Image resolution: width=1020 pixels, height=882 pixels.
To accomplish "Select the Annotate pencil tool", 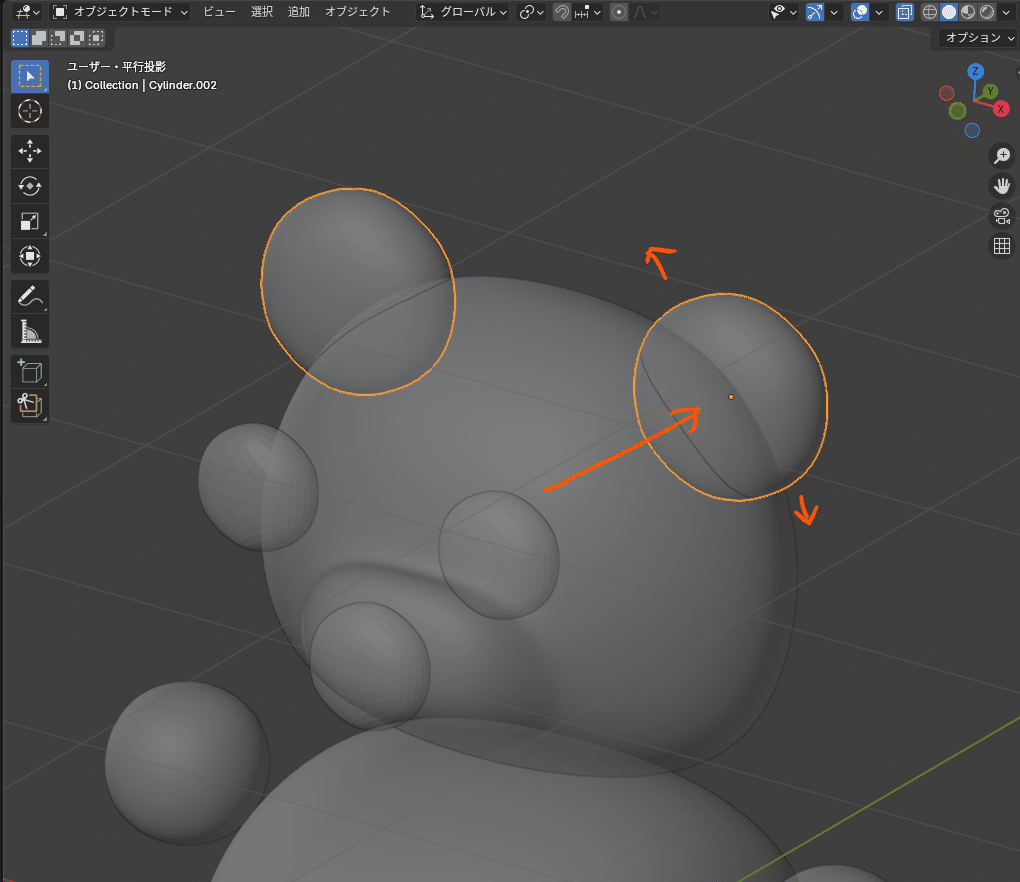I will (x=29, y=297).
